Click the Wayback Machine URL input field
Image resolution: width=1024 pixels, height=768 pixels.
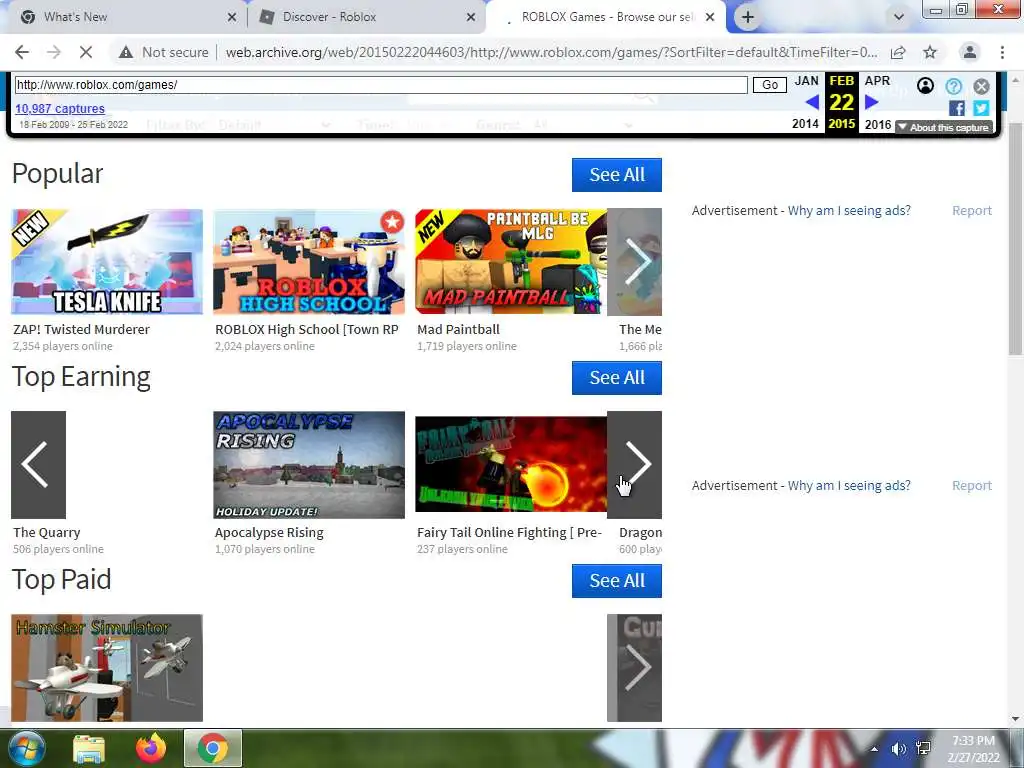pyautogui.click(x=381, y=85)
